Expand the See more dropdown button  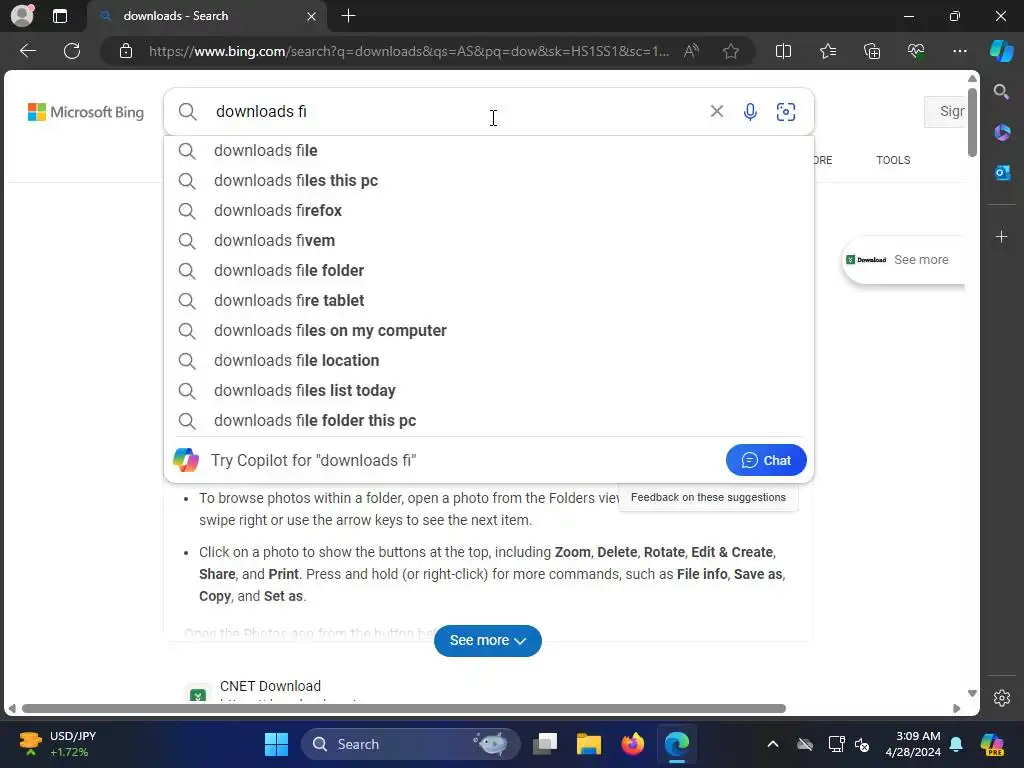point(488,641)
